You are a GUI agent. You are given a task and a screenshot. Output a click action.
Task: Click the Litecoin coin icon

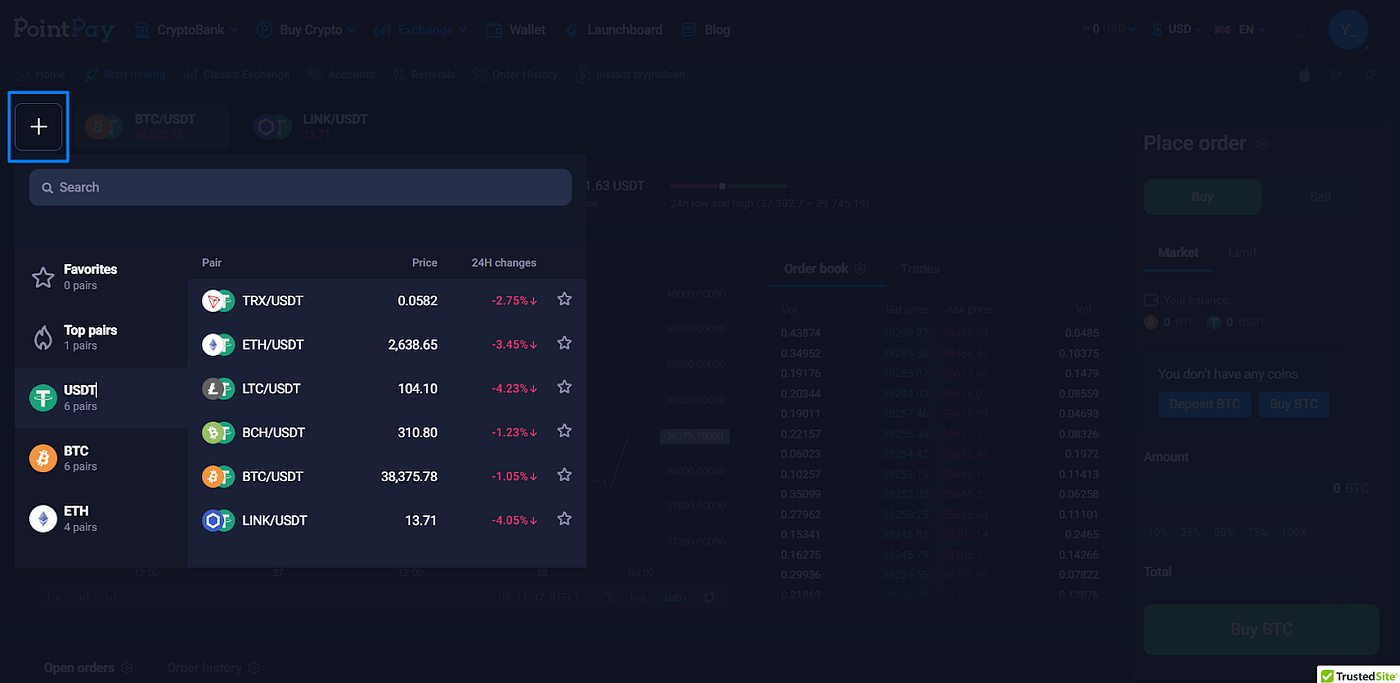point(212,388)
